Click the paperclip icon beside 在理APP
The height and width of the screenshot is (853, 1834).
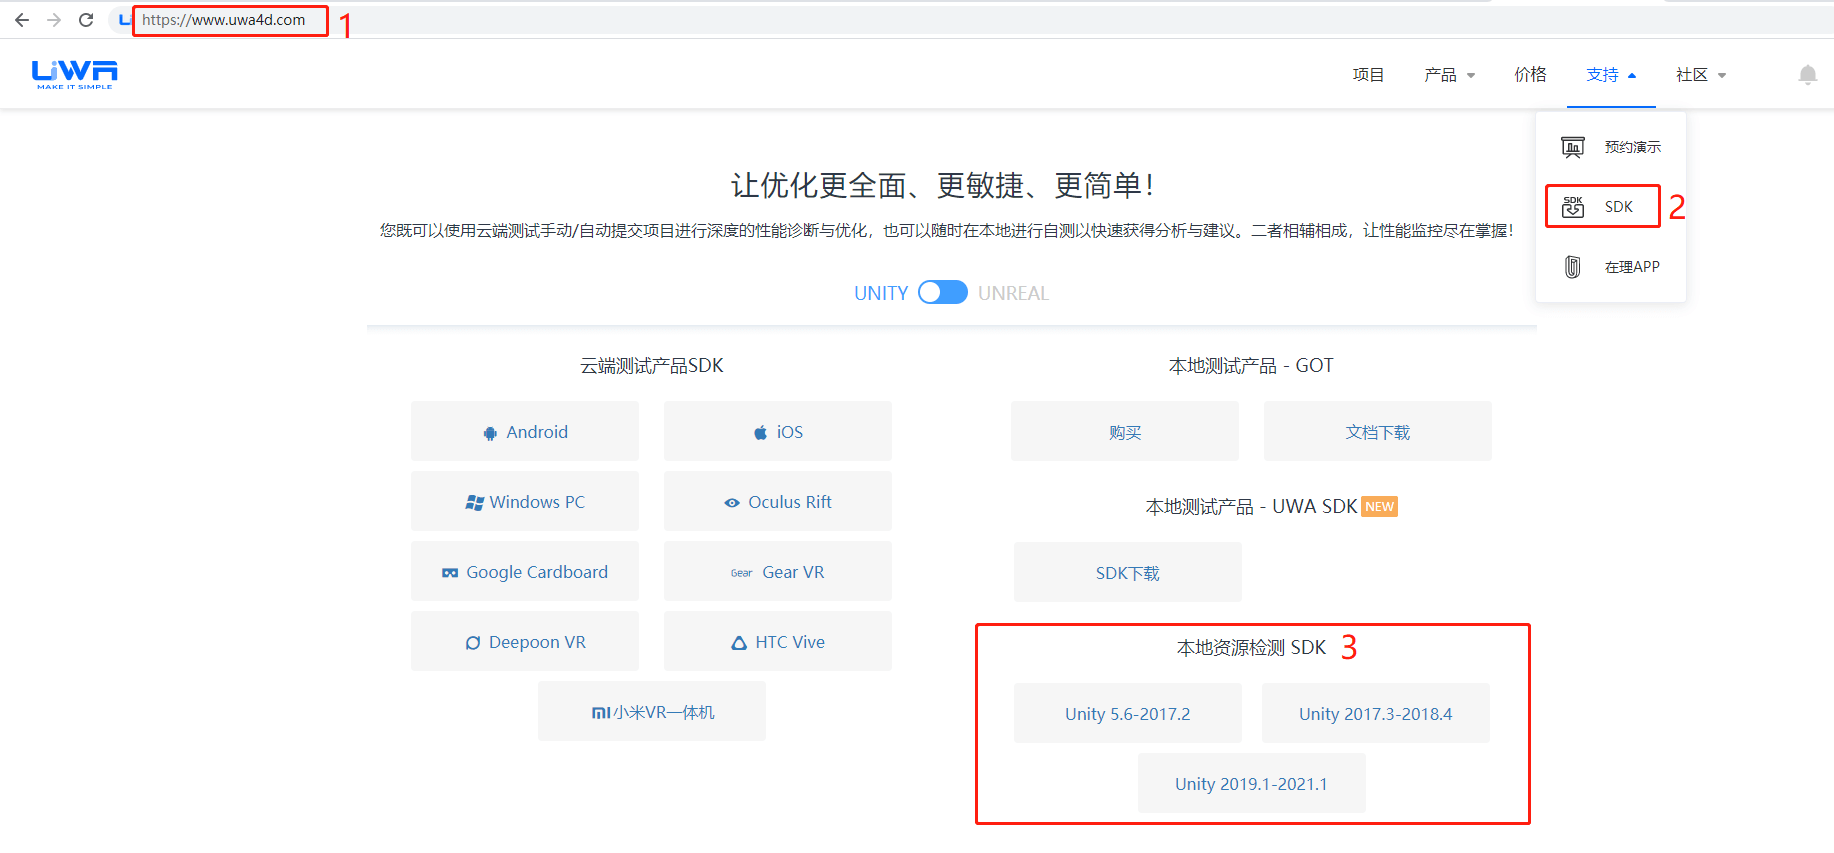[x=1572, y=267]
